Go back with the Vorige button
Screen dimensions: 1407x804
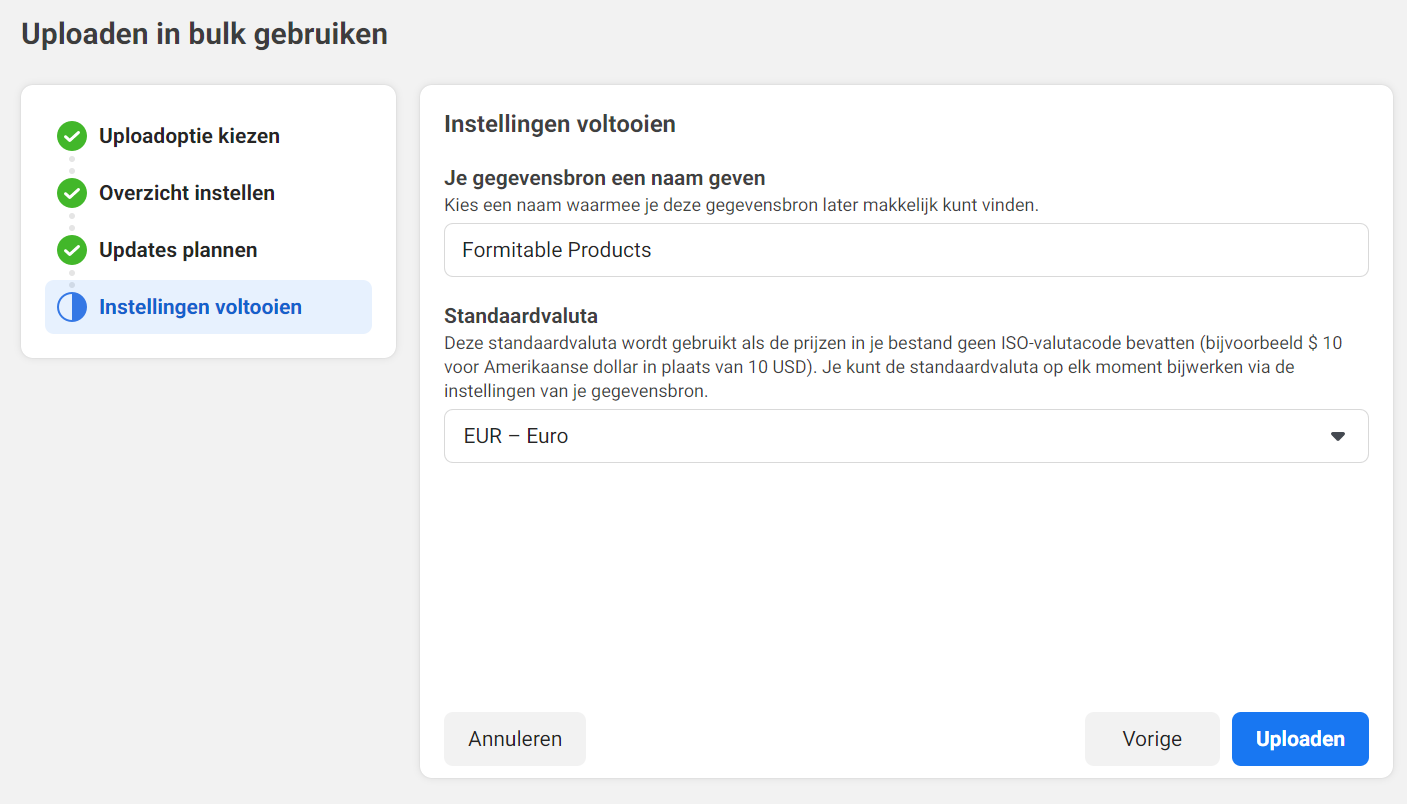(x=1152, y=739)
